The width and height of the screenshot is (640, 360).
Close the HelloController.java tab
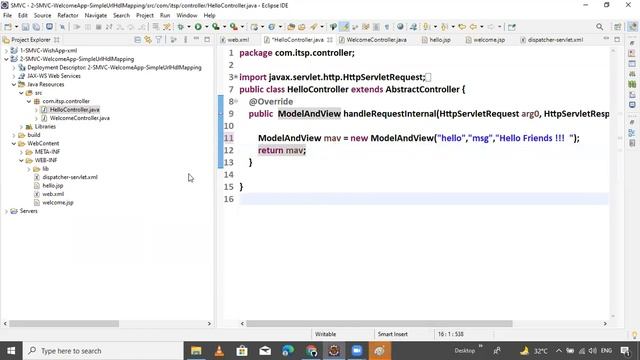pyautogui.click(x=330, y=40)
